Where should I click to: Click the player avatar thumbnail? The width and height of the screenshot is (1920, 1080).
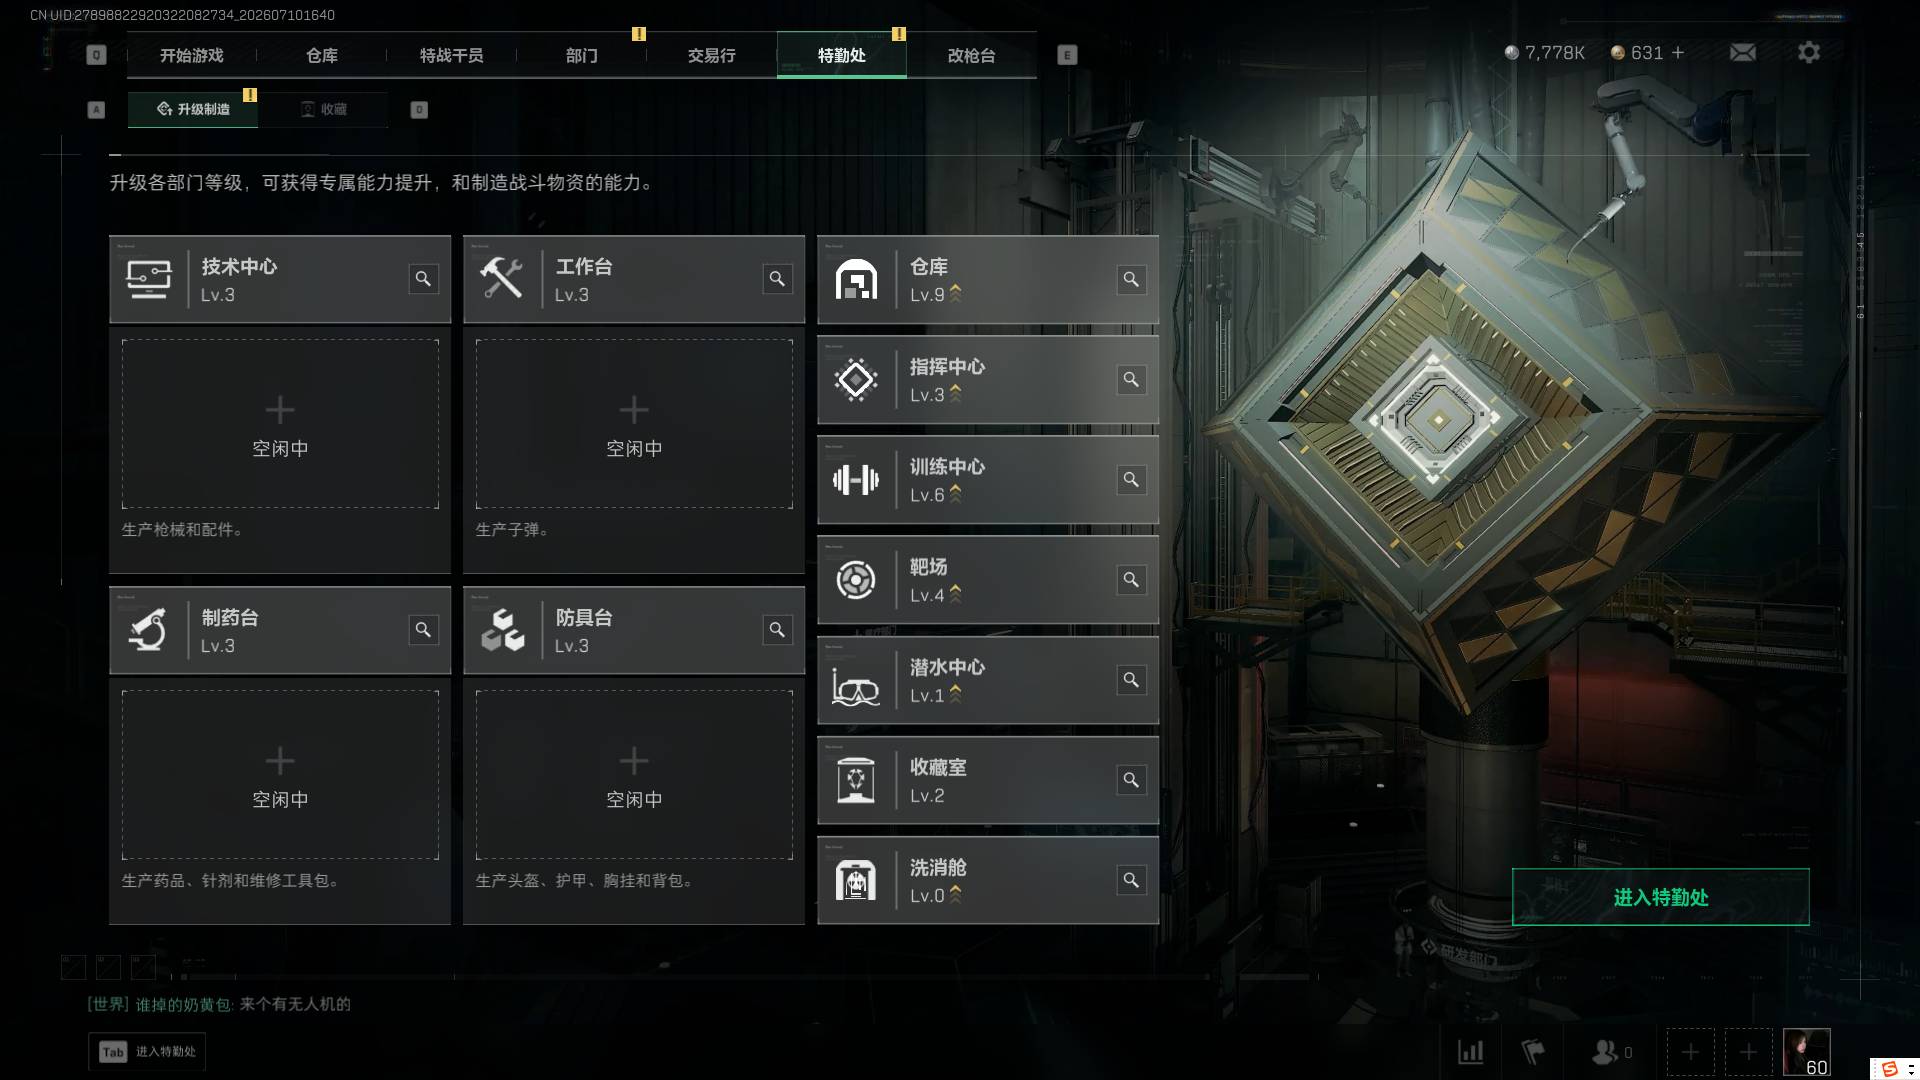pyautogui.click(x=1806, y=1052)
